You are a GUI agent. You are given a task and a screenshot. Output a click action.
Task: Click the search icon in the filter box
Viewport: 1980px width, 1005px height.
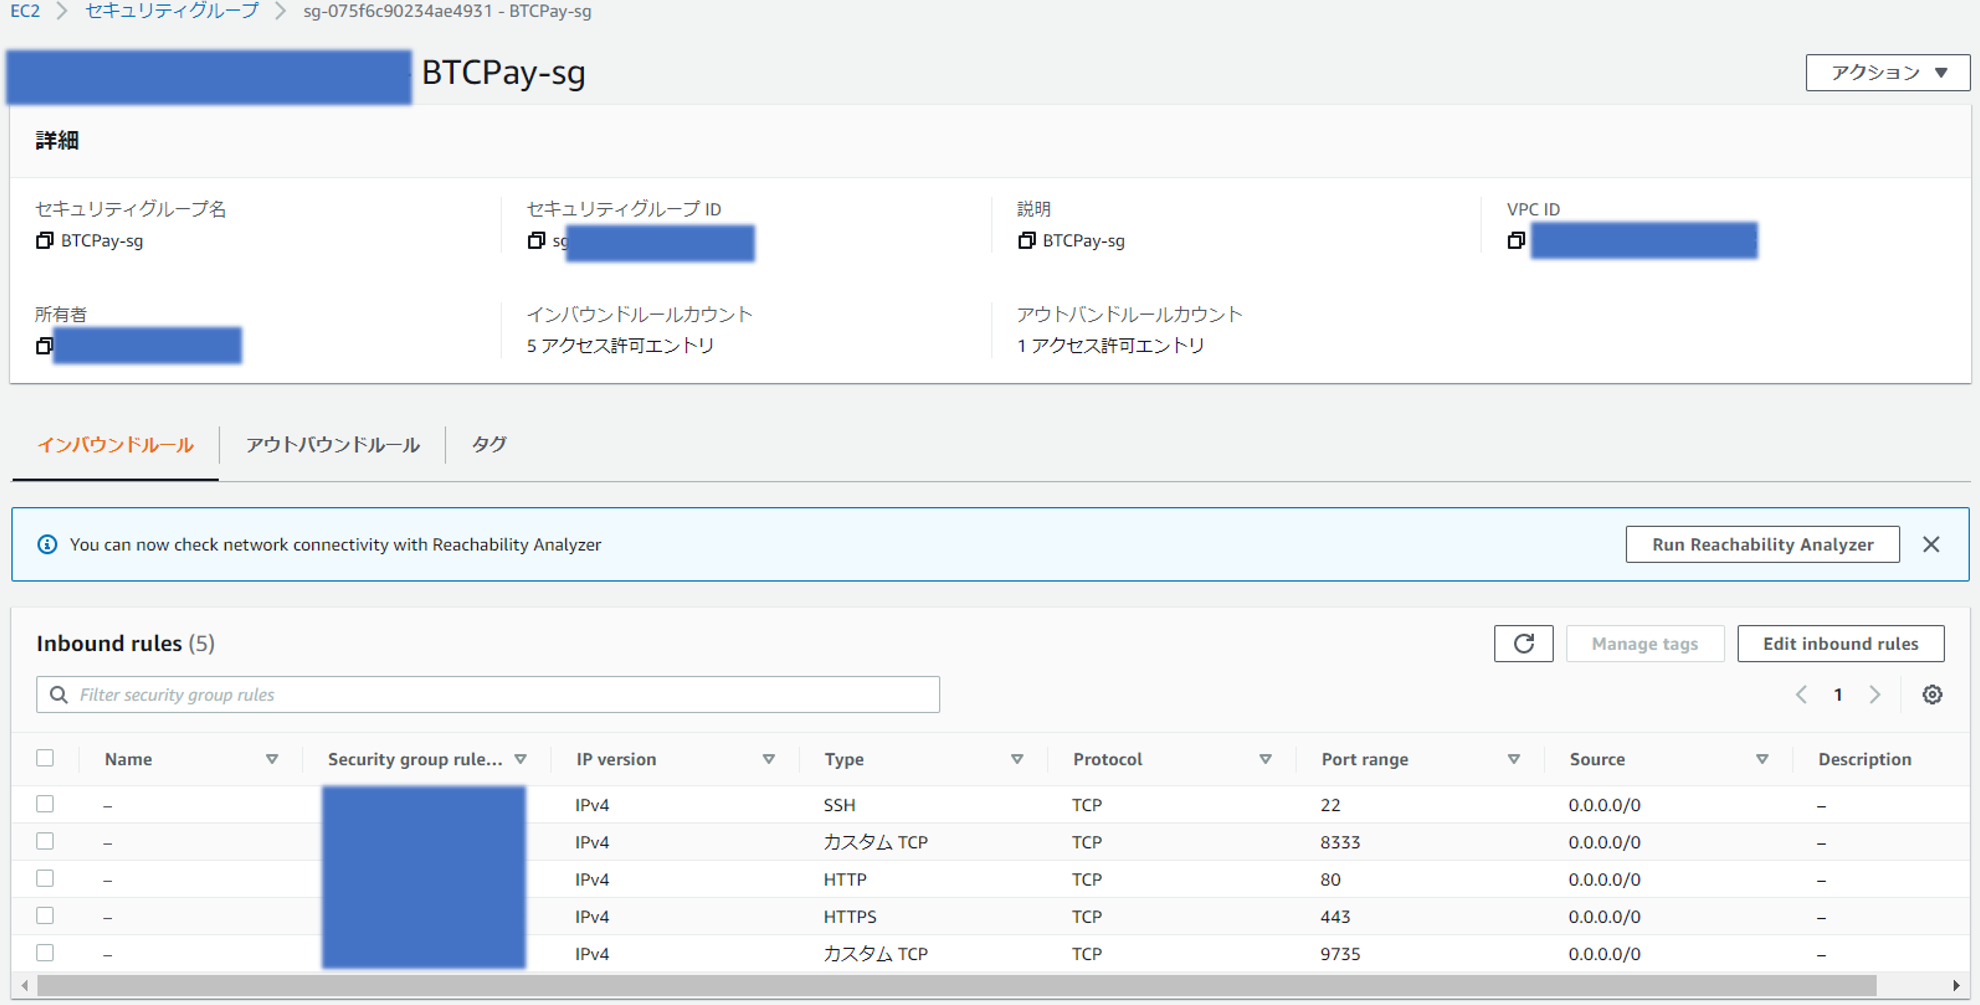point(59,695)
